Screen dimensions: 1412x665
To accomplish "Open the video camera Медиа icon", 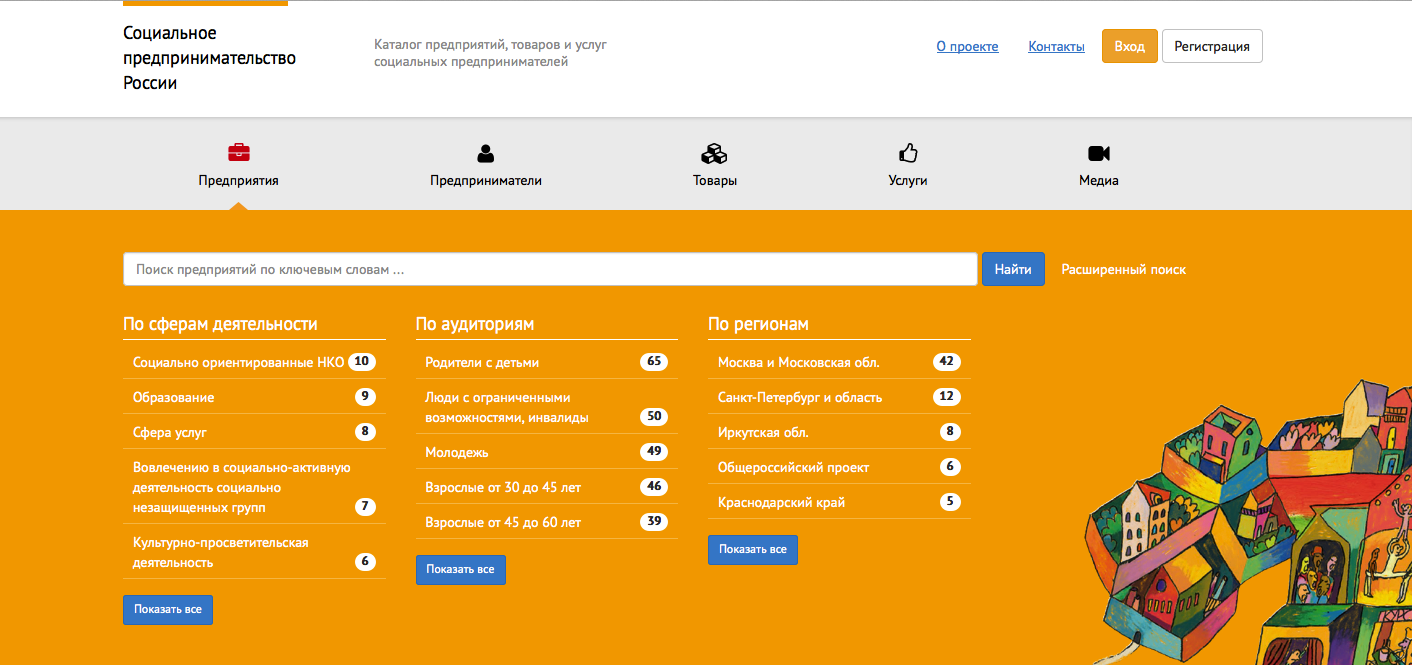I will tap(1099, 153).
